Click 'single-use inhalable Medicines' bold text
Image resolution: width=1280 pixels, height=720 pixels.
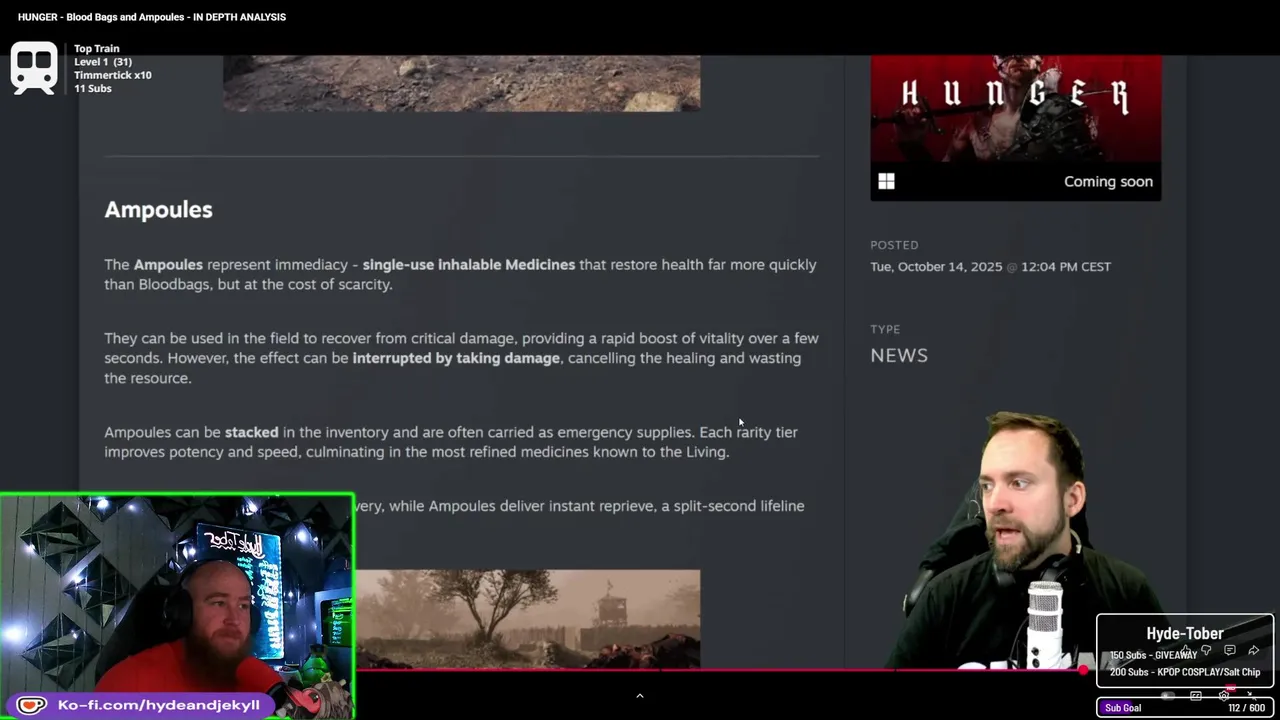469,265
